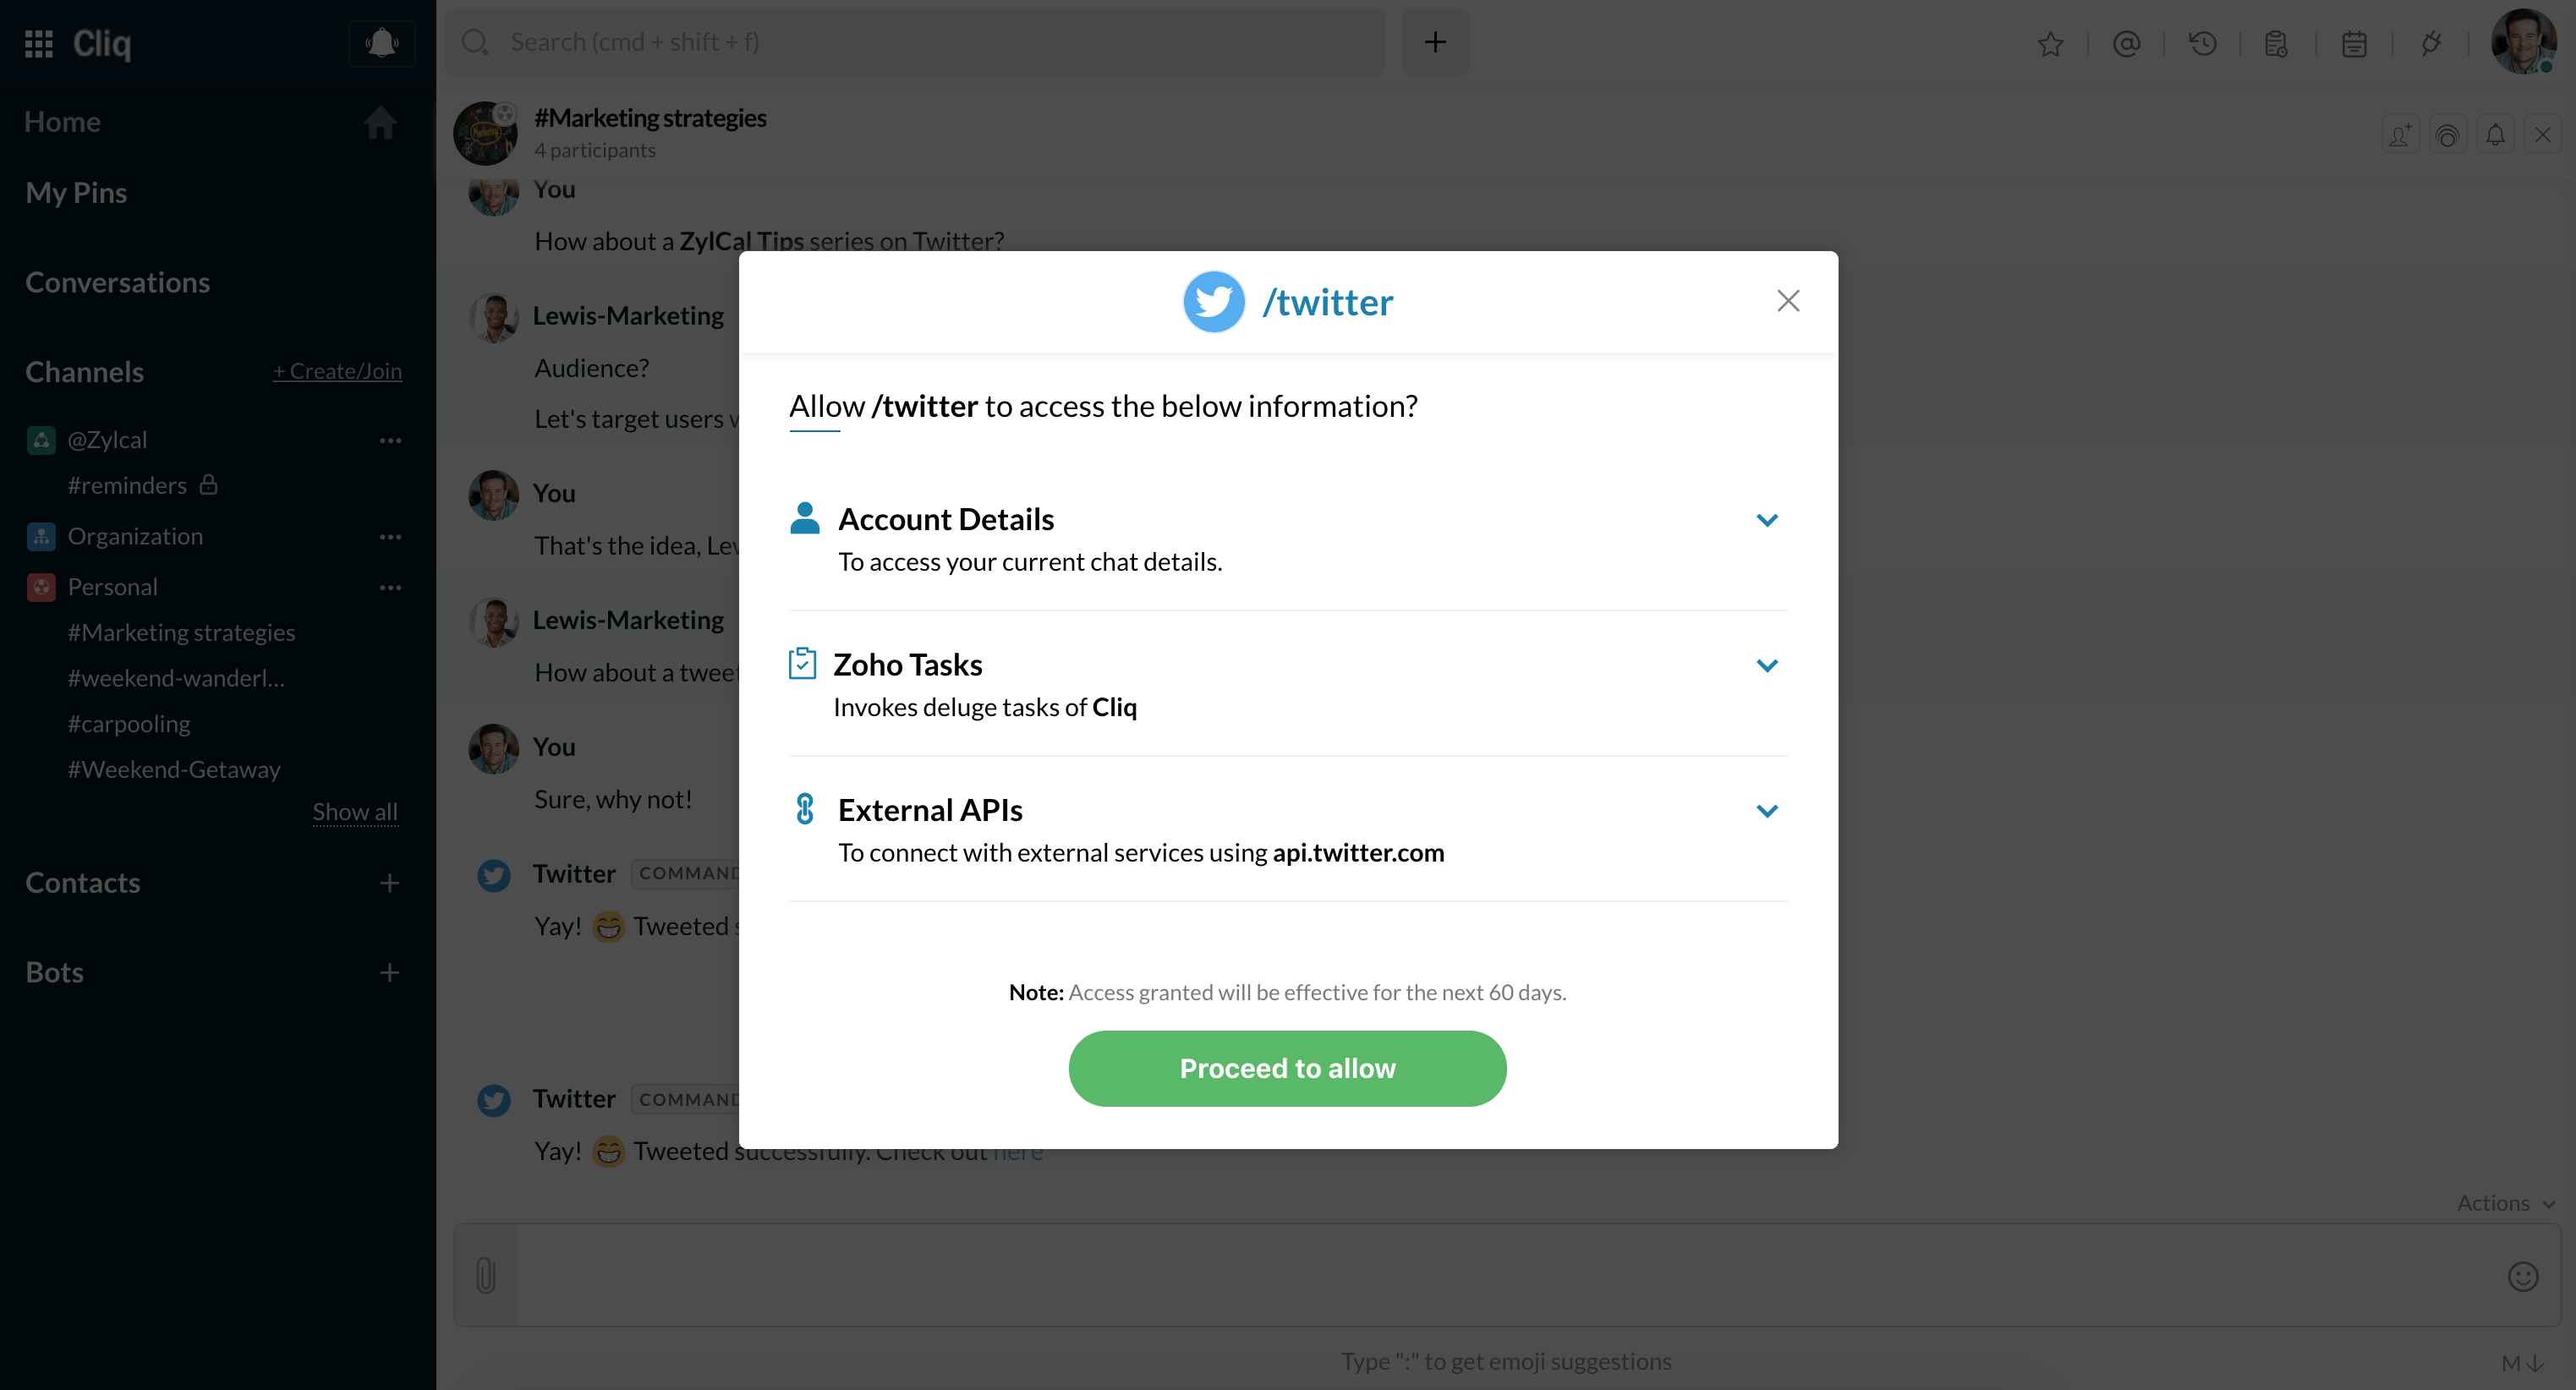The image size is (2576, 1390).
Task: Select Conversations in the sidebar
Action: (117, 282)
